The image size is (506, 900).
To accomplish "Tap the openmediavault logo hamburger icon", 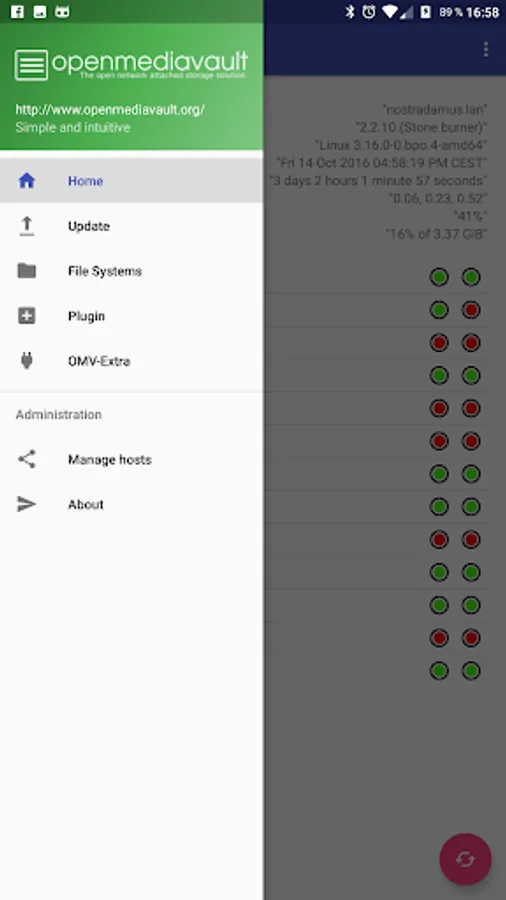I will (31, 65).
